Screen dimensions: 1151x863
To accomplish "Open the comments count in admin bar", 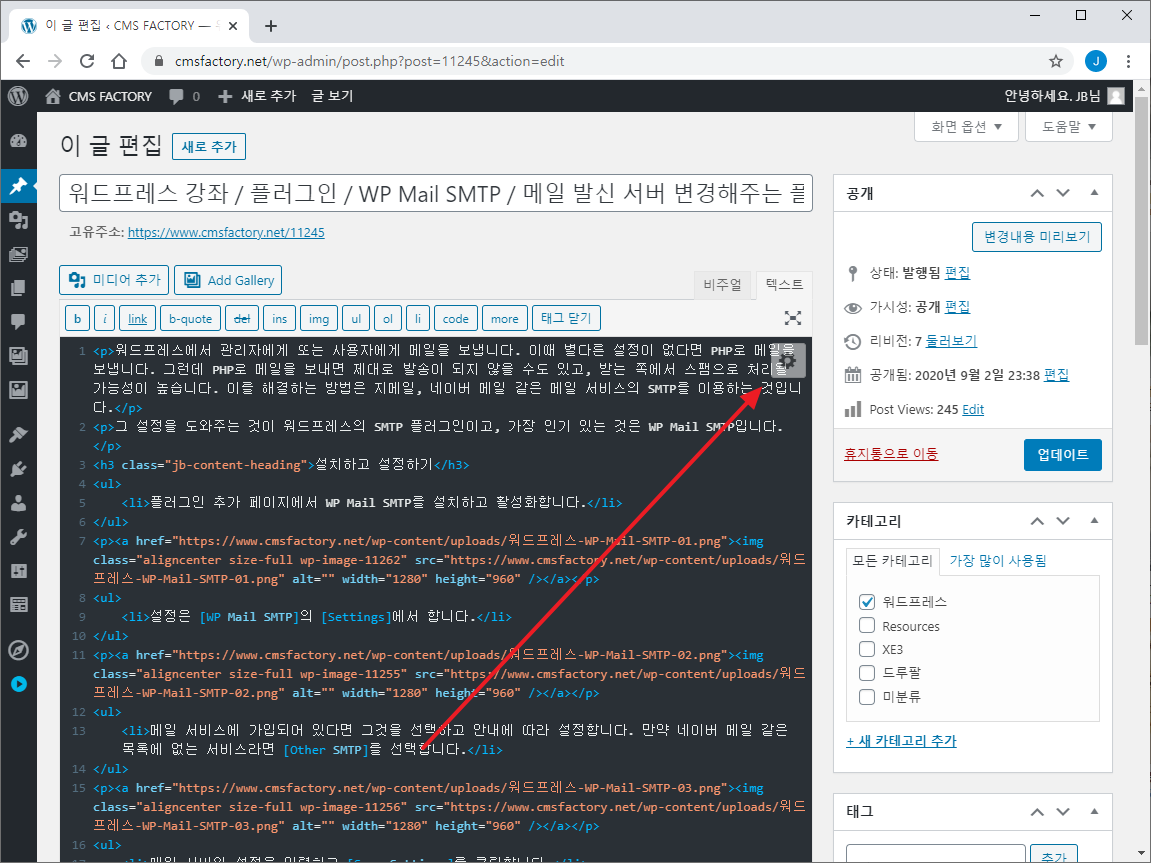I will point(184,96).
